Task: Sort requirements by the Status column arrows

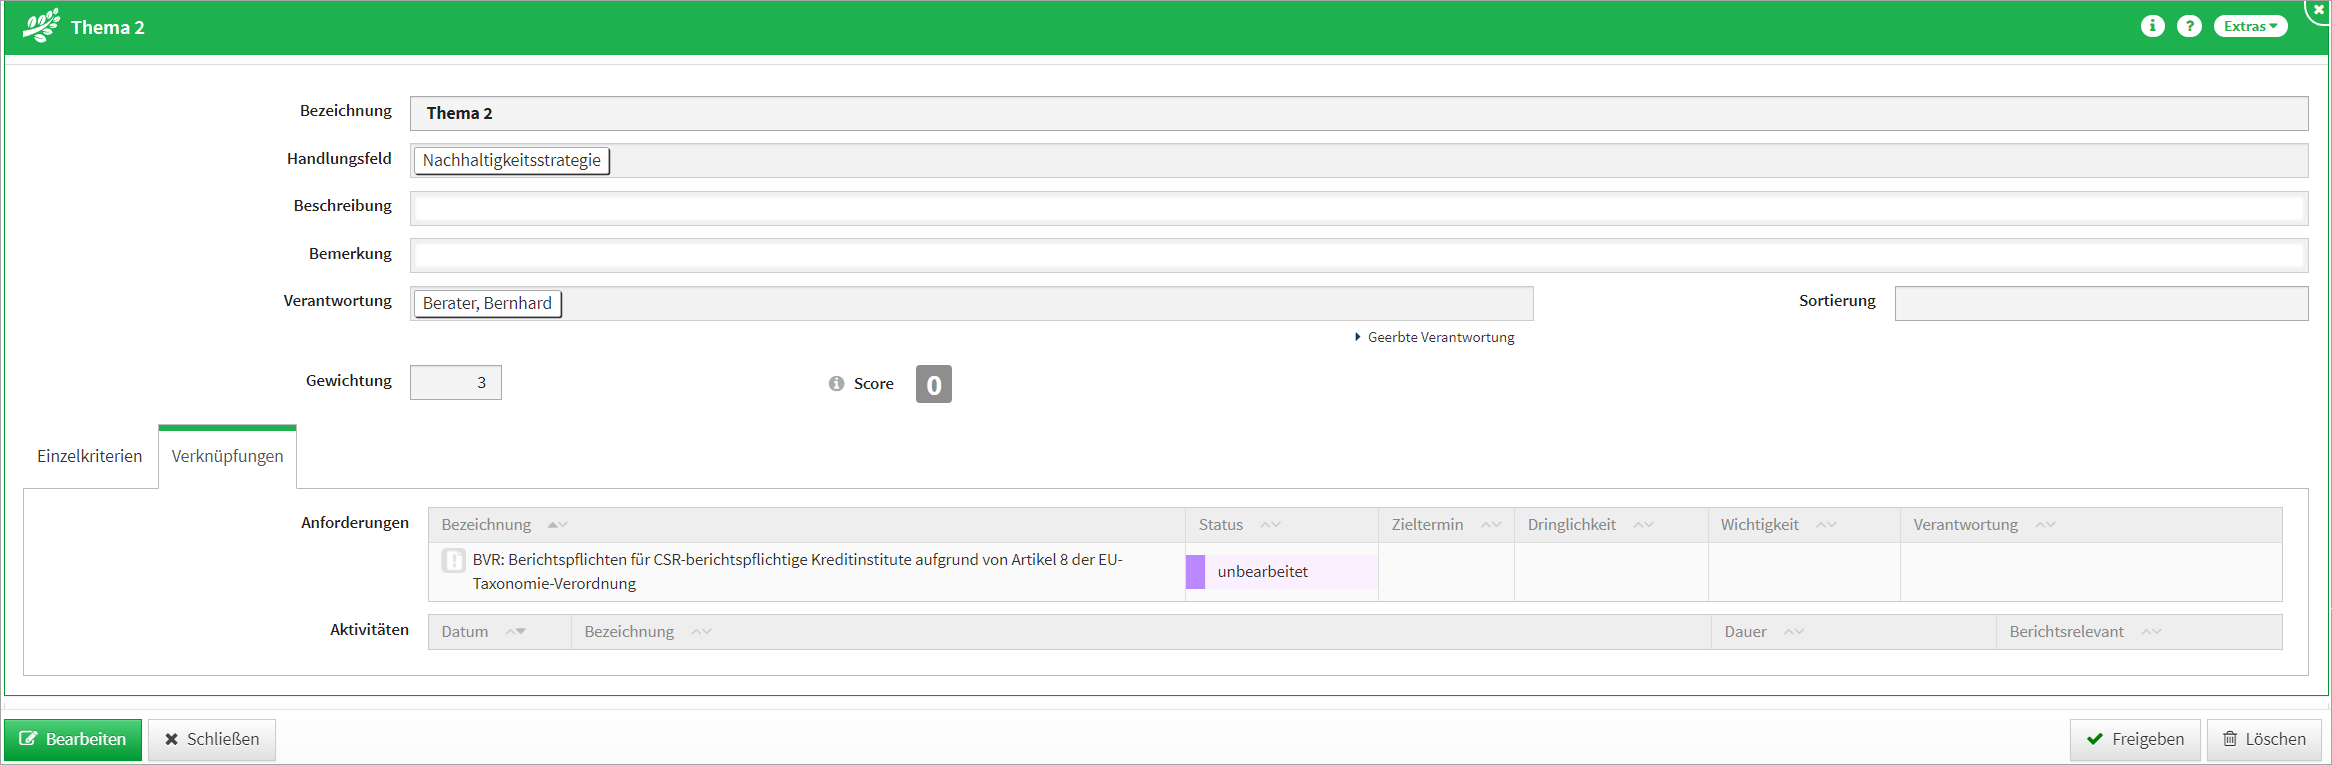Action: point(1270,525)
